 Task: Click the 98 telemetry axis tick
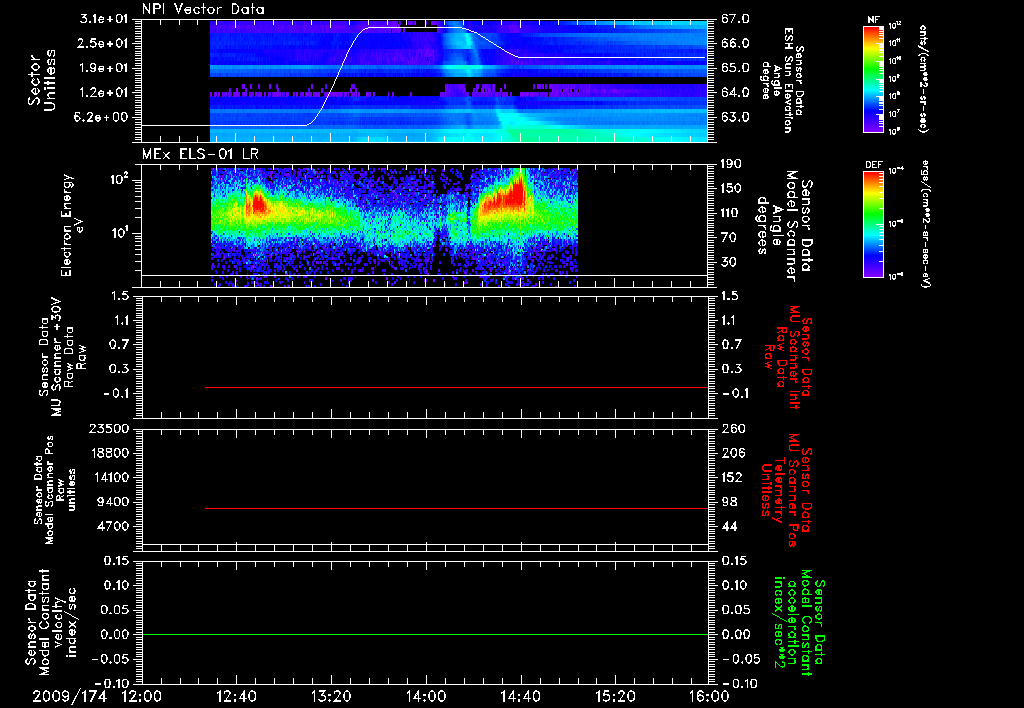coord(729,502)
